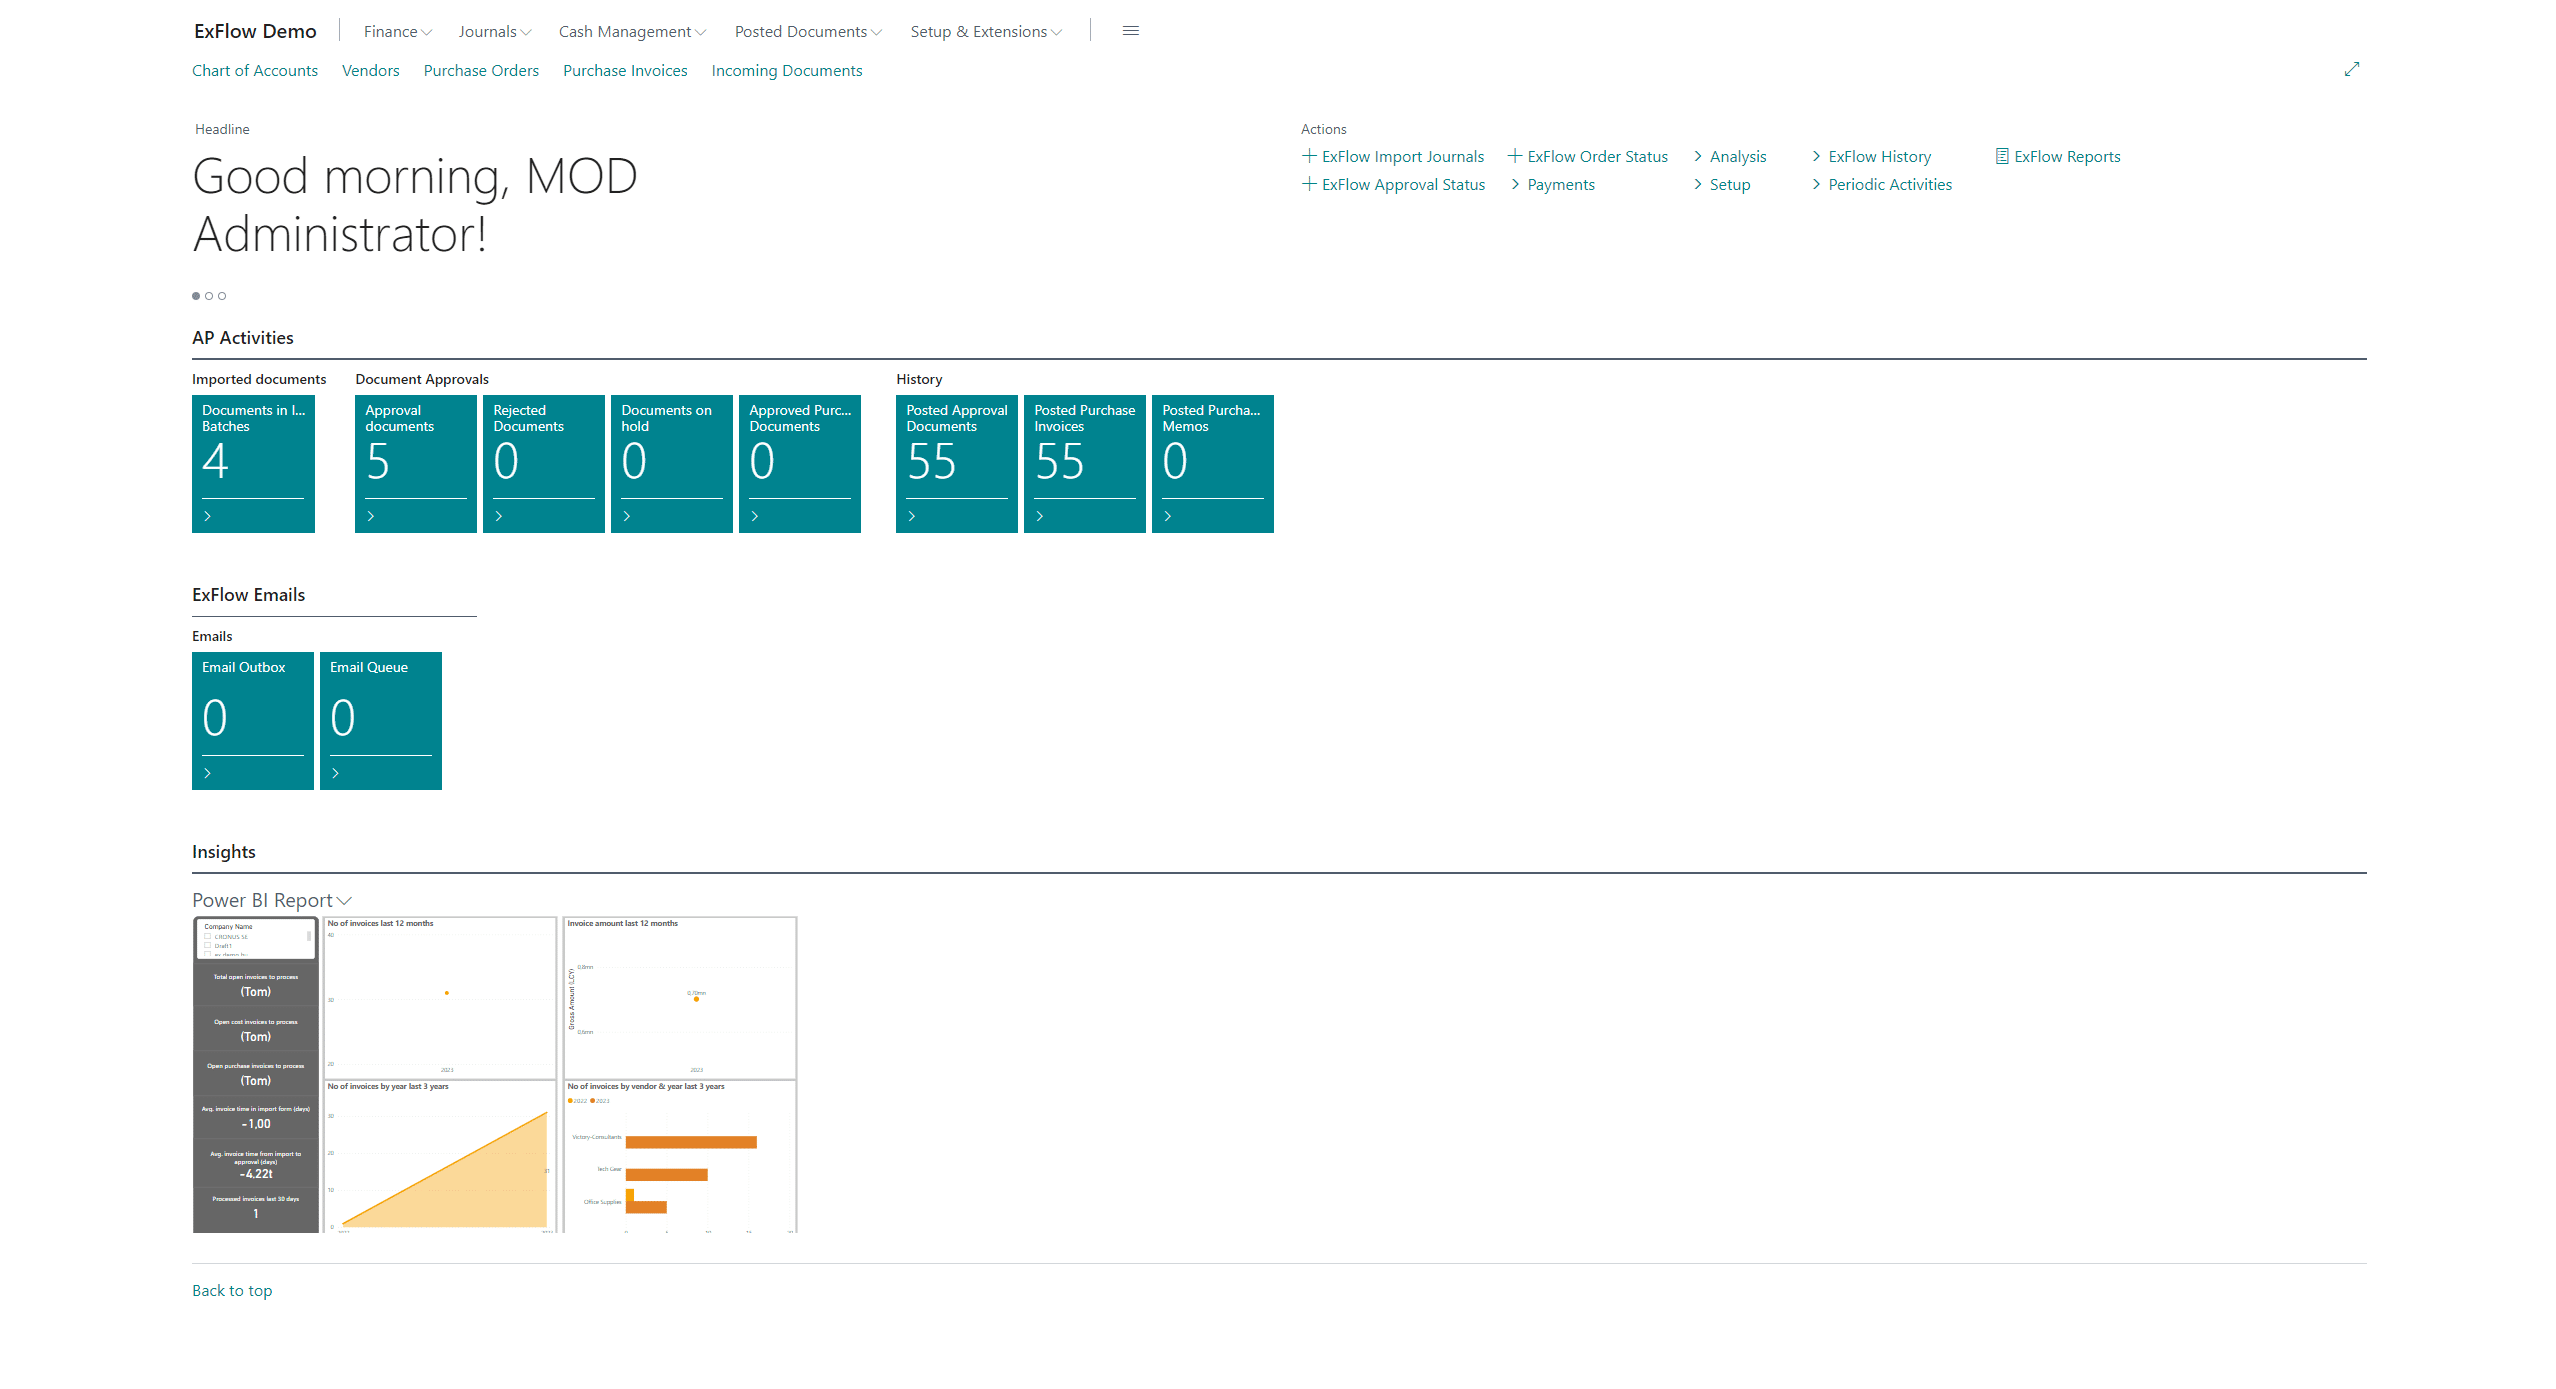Screen dimensions: 2556x1389
Task: Click arrow on Email Outbox tile
Action: tap(208, 773)
